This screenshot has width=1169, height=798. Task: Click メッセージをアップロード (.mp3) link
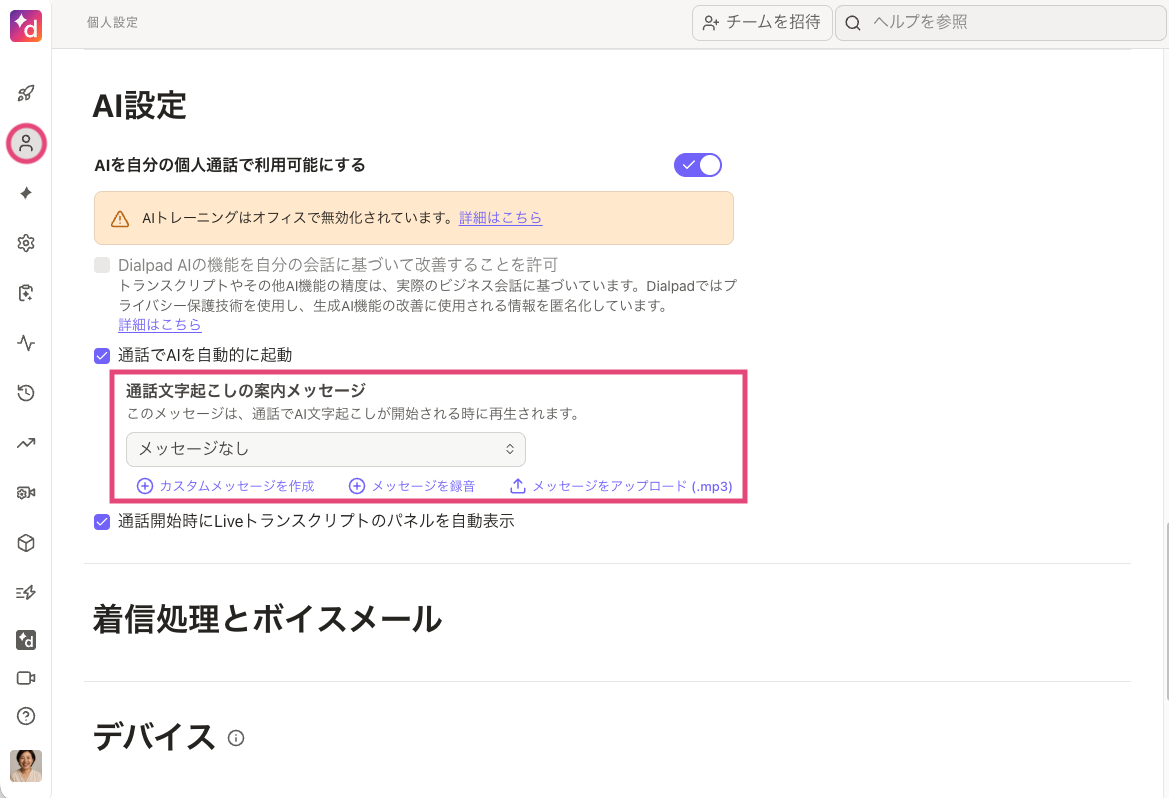pyautogui.click(x=632, y=486)
